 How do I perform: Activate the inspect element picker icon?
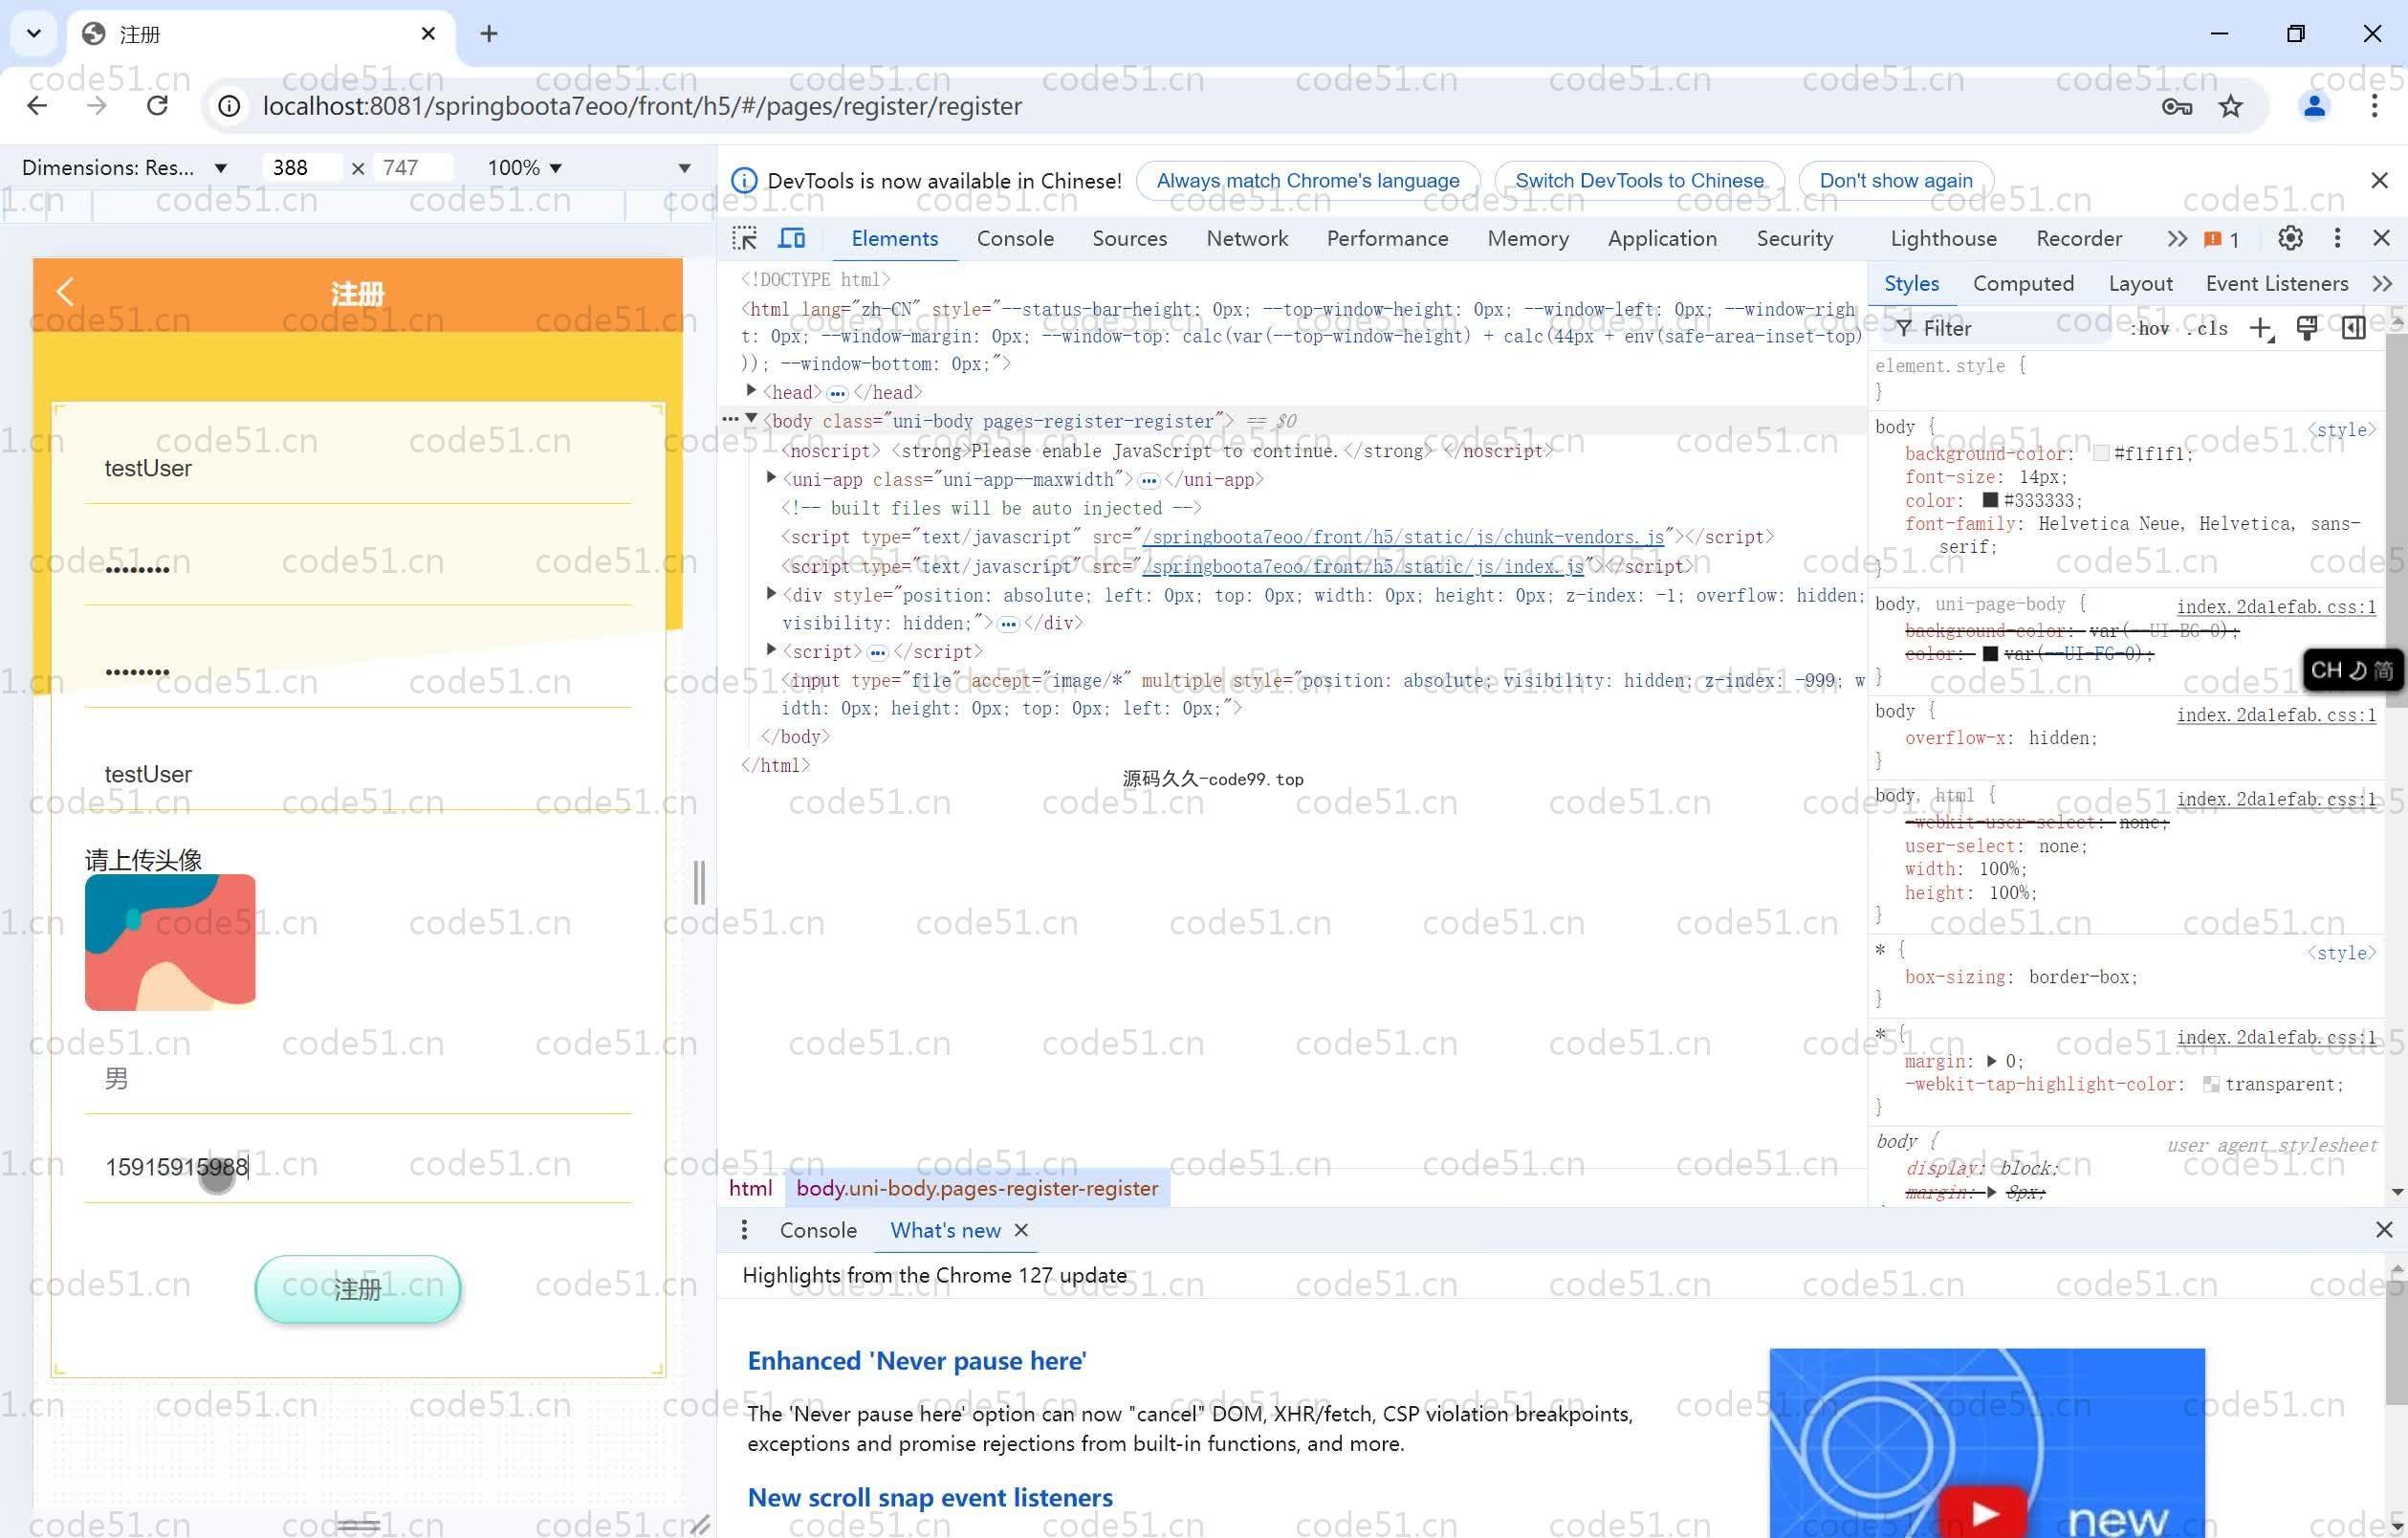[745, 239]
